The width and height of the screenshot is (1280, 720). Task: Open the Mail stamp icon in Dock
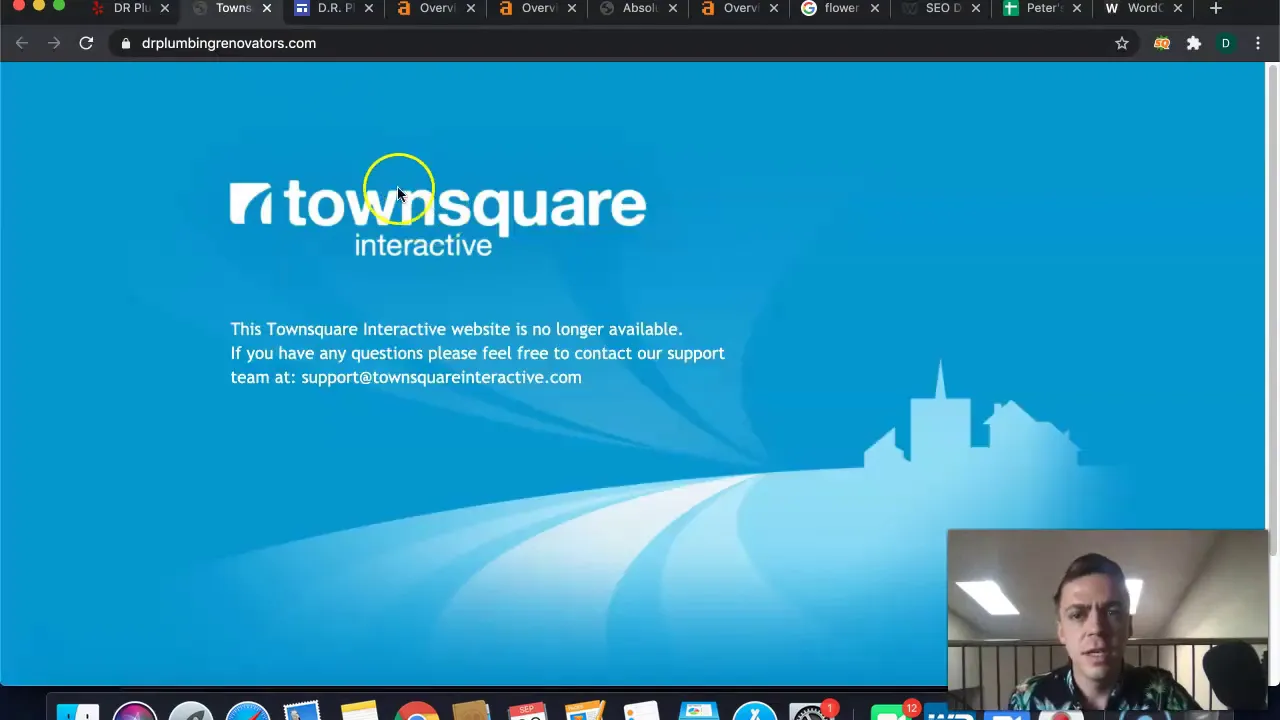pyautogui.click(x=303, y=711)
